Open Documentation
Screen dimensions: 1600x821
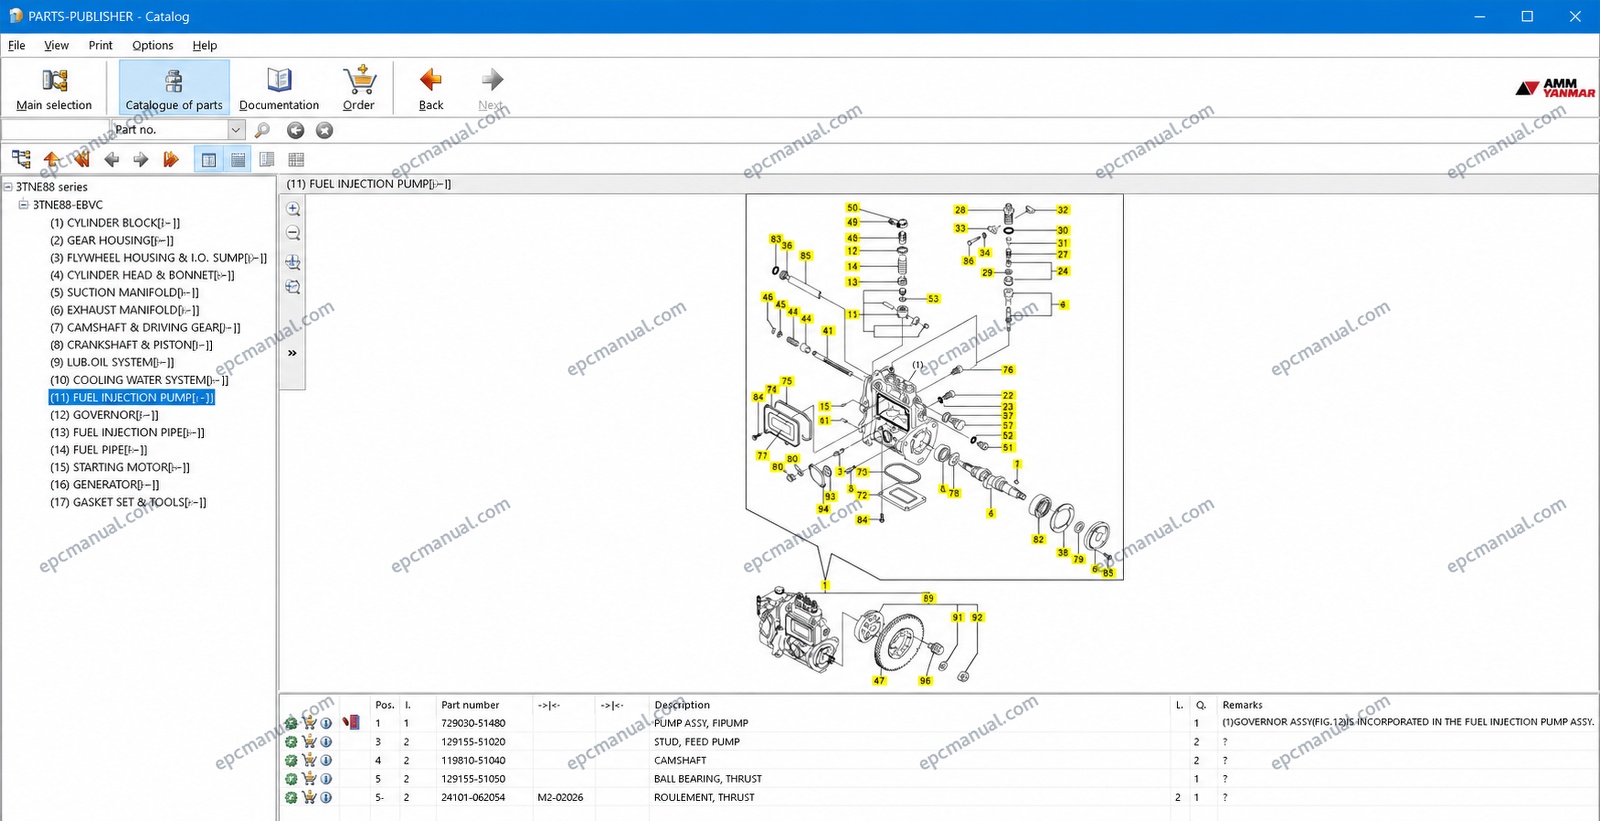point(279,88)
